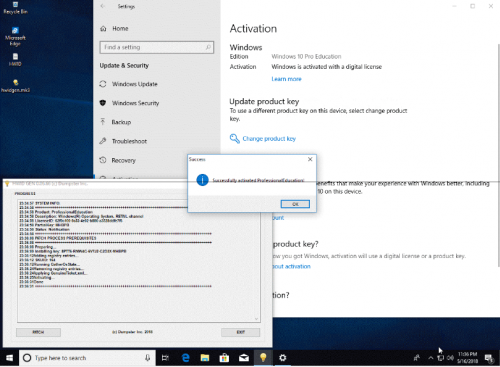
Task: Click the activation link below product key heading
Action: pyautogui.click(x=292, y=266)
